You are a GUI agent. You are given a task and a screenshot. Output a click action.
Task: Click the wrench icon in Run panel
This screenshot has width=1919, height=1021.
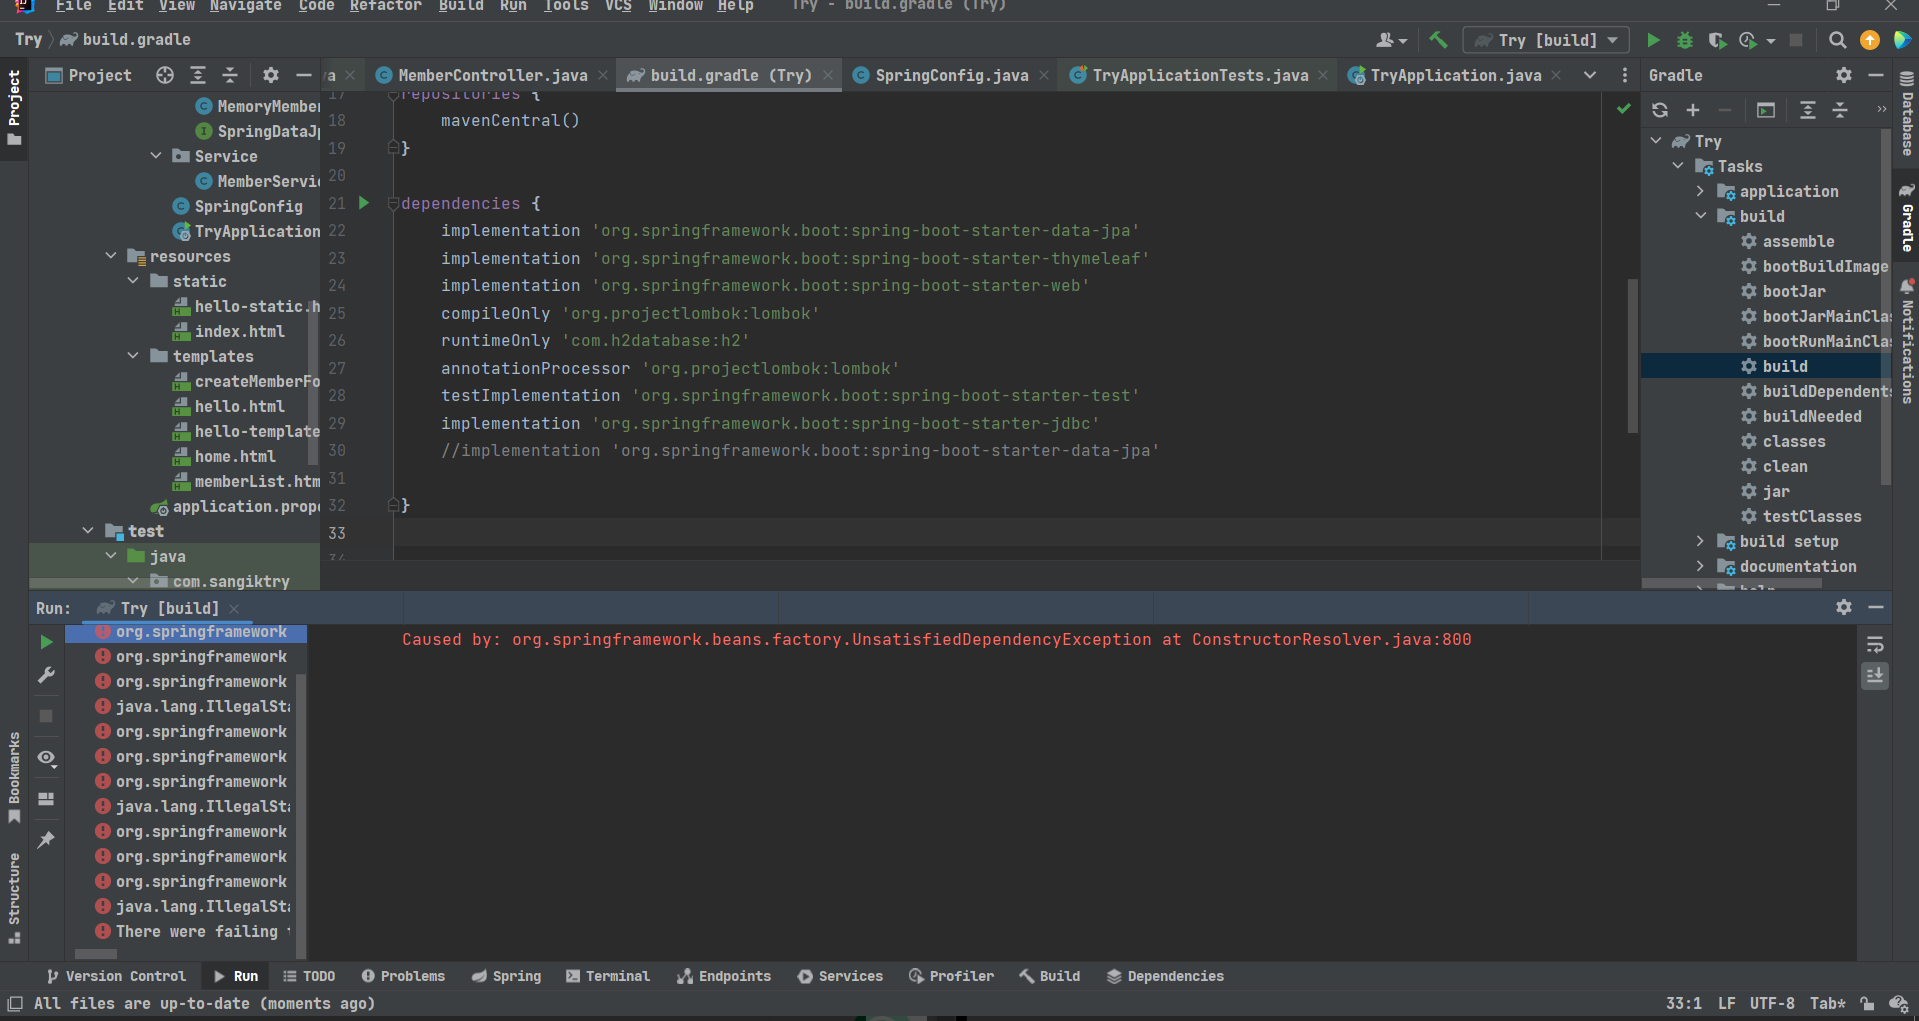point(46,676)
